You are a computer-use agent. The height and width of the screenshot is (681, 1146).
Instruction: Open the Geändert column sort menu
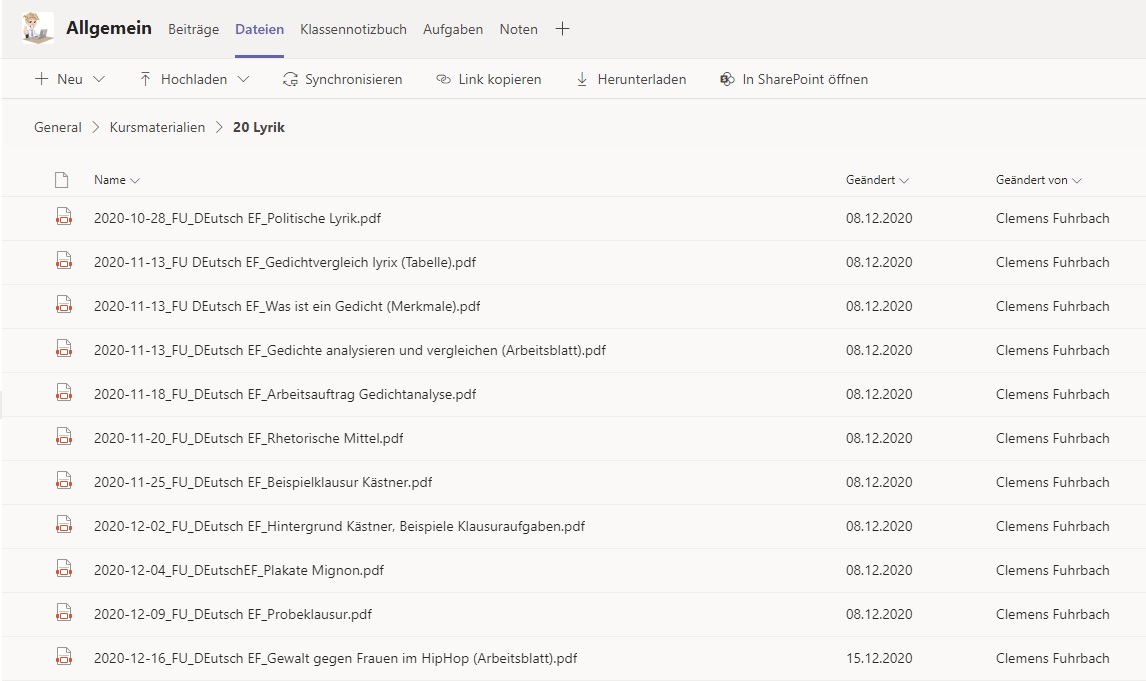[x=876, y=180]
